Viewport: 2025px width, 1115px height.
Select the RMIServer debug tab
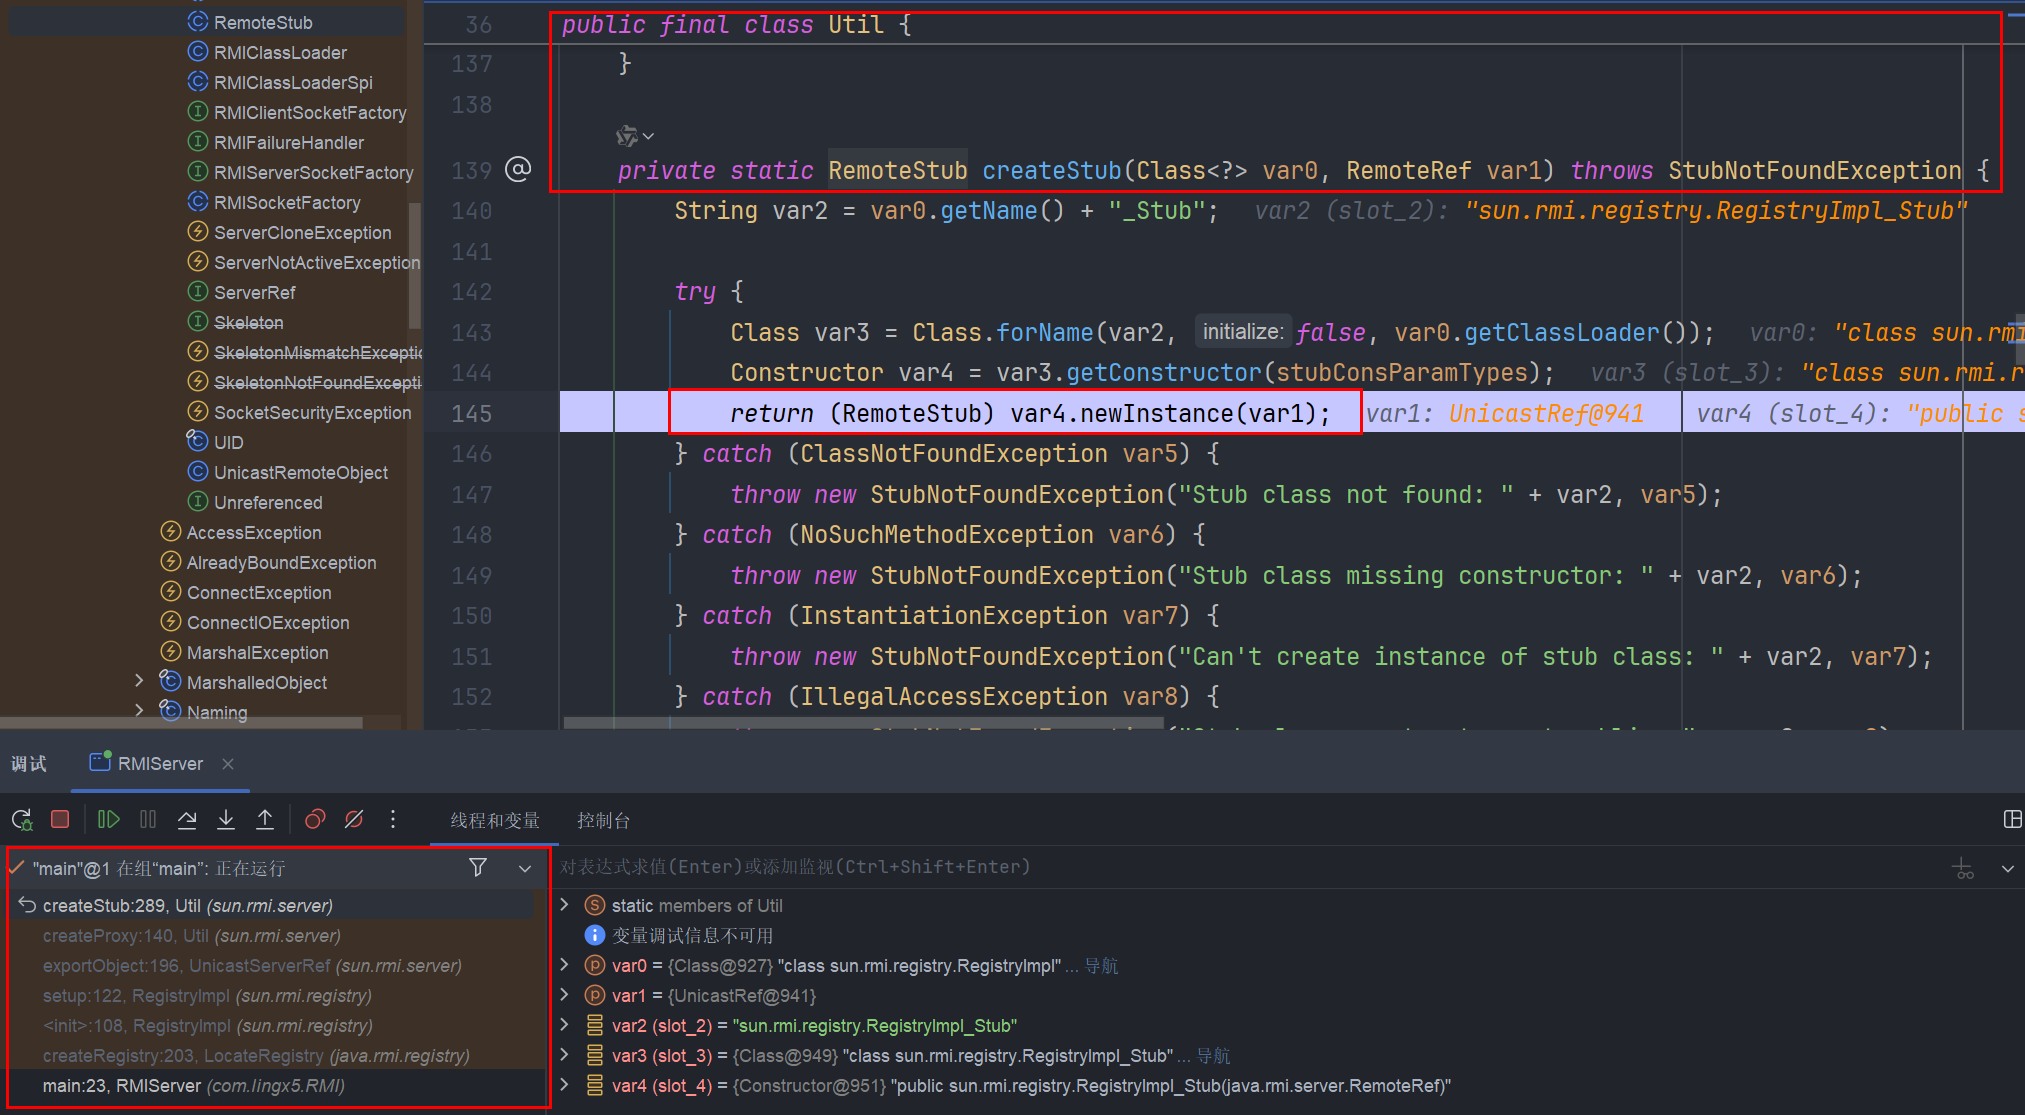point(160,763)
